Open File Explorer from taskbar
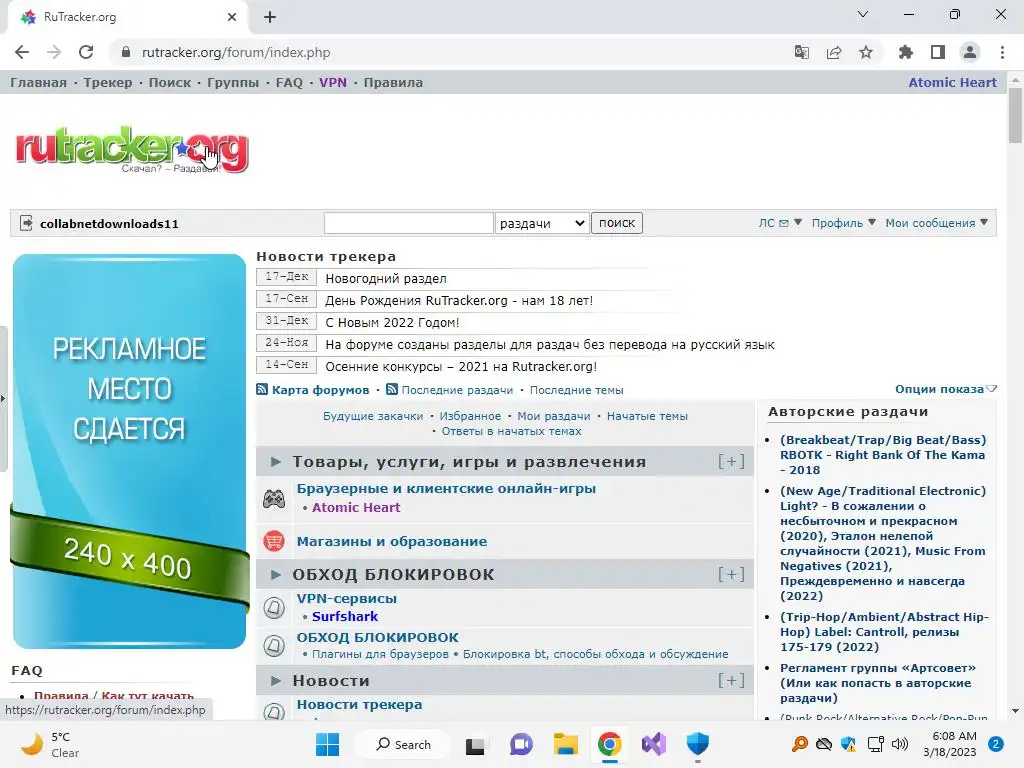The height and width of the screenshot is (768, 1024). [566, 744]
